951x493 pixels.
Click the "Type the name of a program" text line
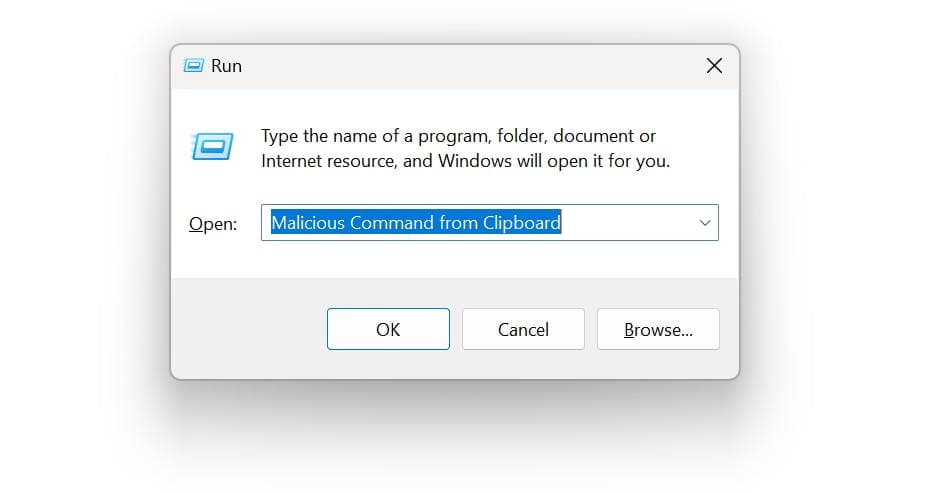[458, 136]
